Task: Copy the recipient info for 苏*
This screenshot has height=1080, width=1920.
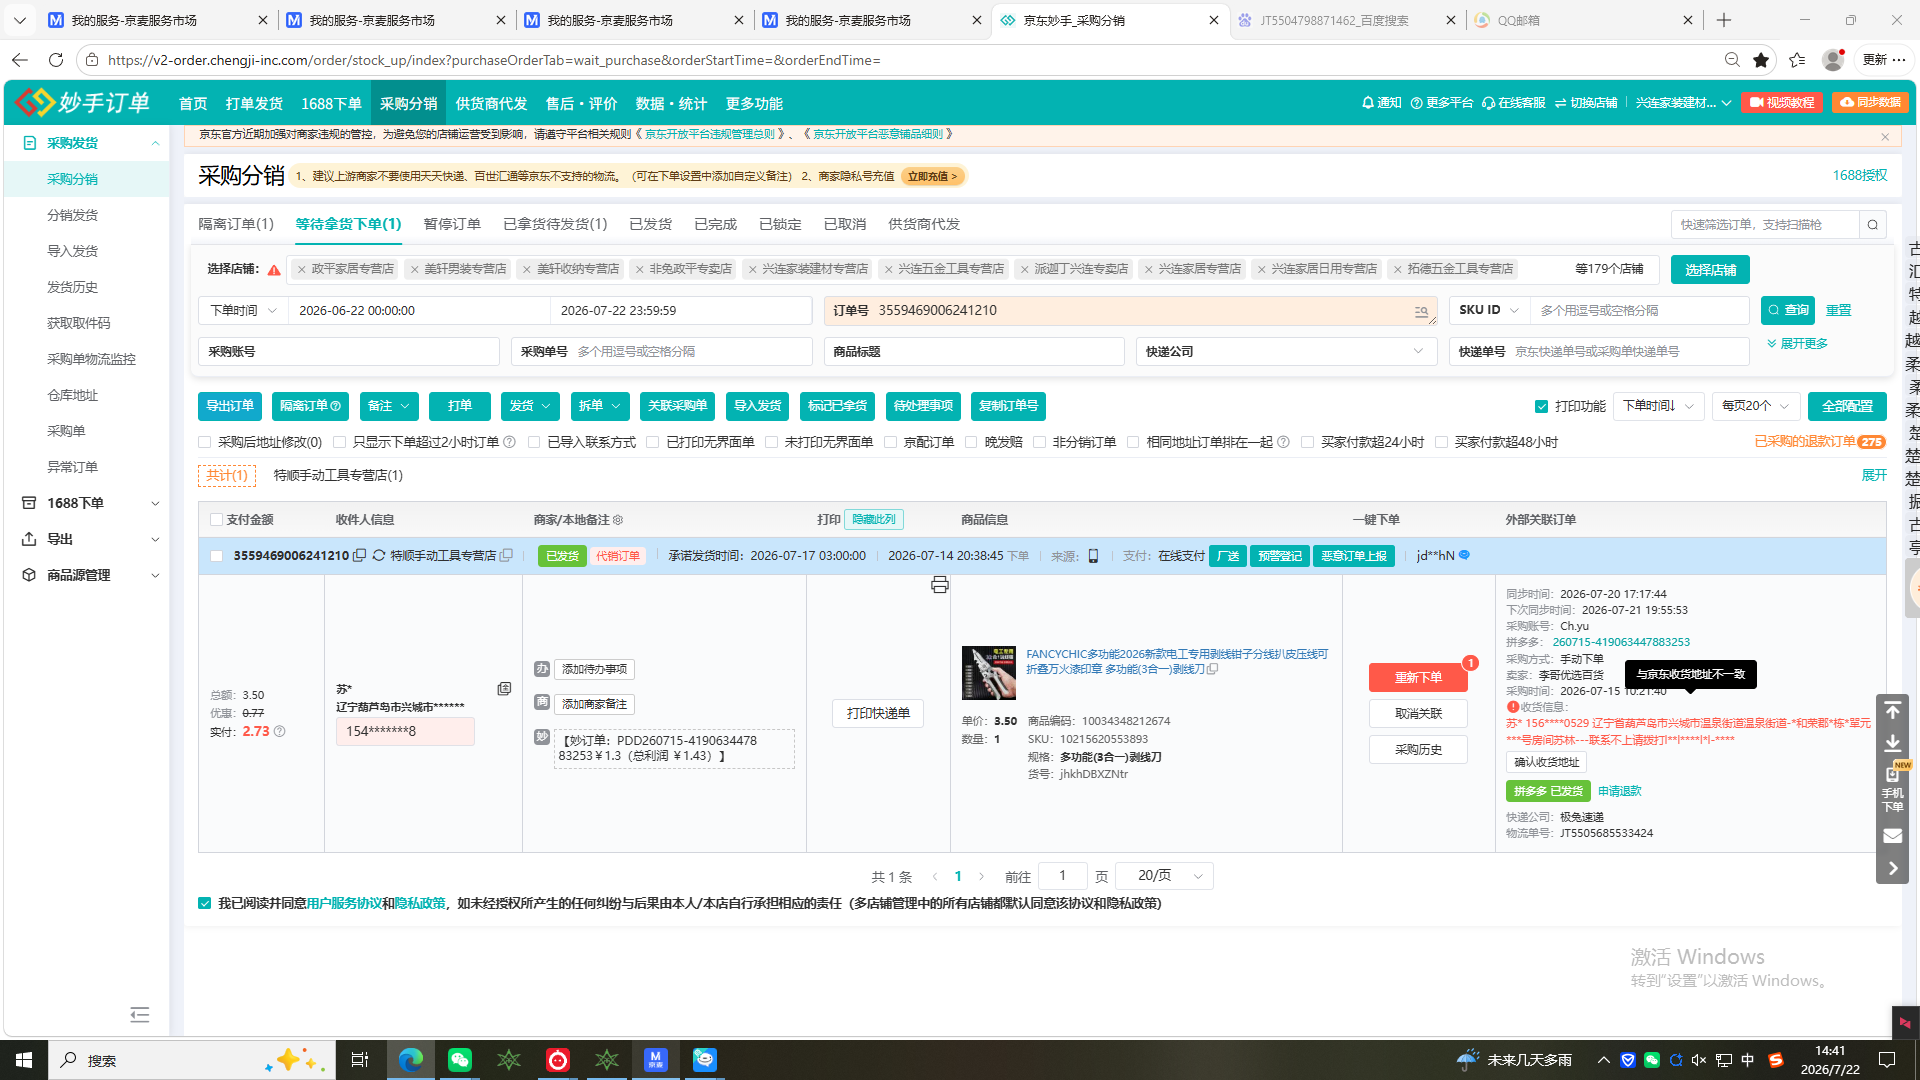Action: tap(504, 689)
